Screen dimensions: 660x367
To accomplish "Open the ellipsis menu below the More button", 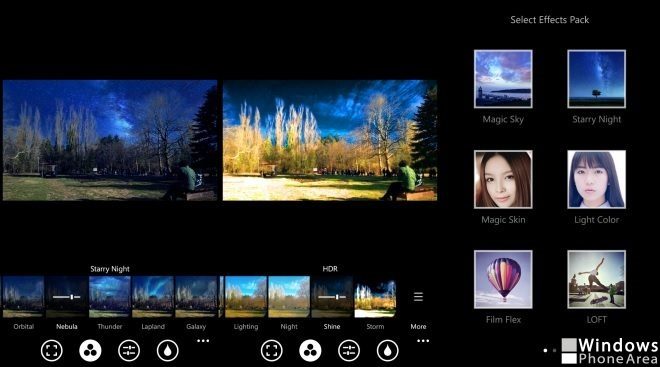I will [x=423, y=341].
